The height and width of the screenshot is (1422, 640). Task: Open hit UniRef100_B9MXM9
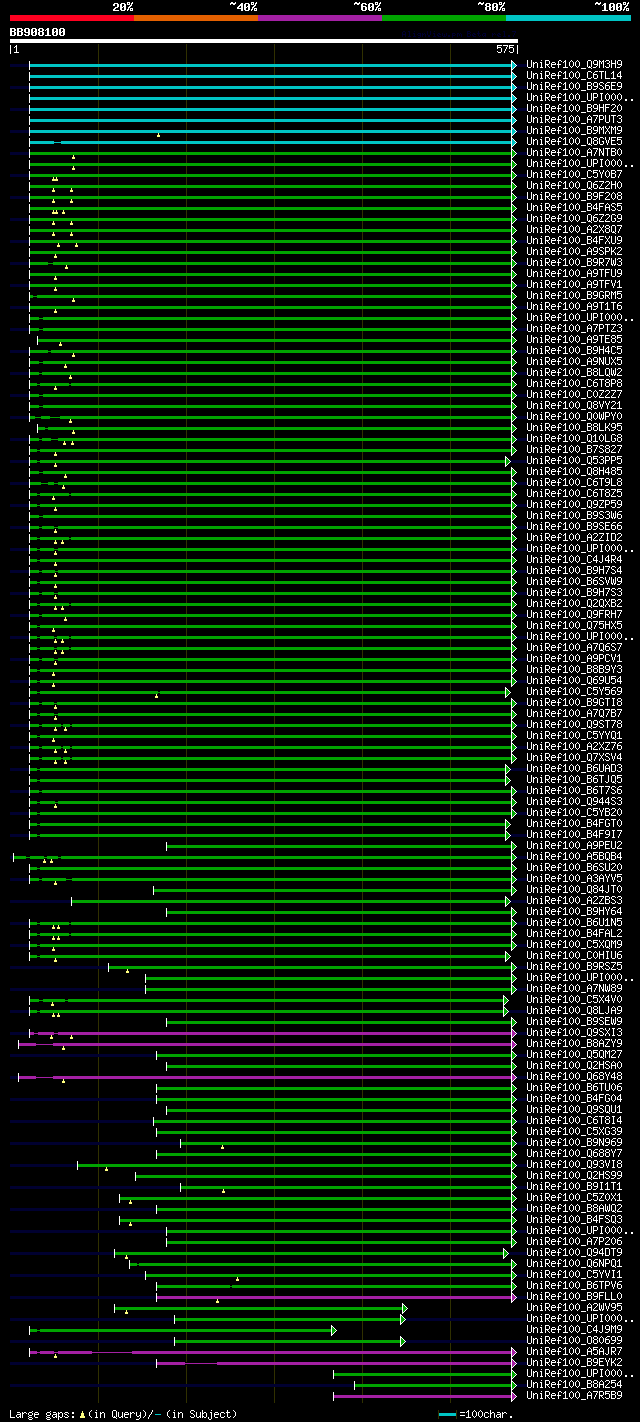click(575, 131)
